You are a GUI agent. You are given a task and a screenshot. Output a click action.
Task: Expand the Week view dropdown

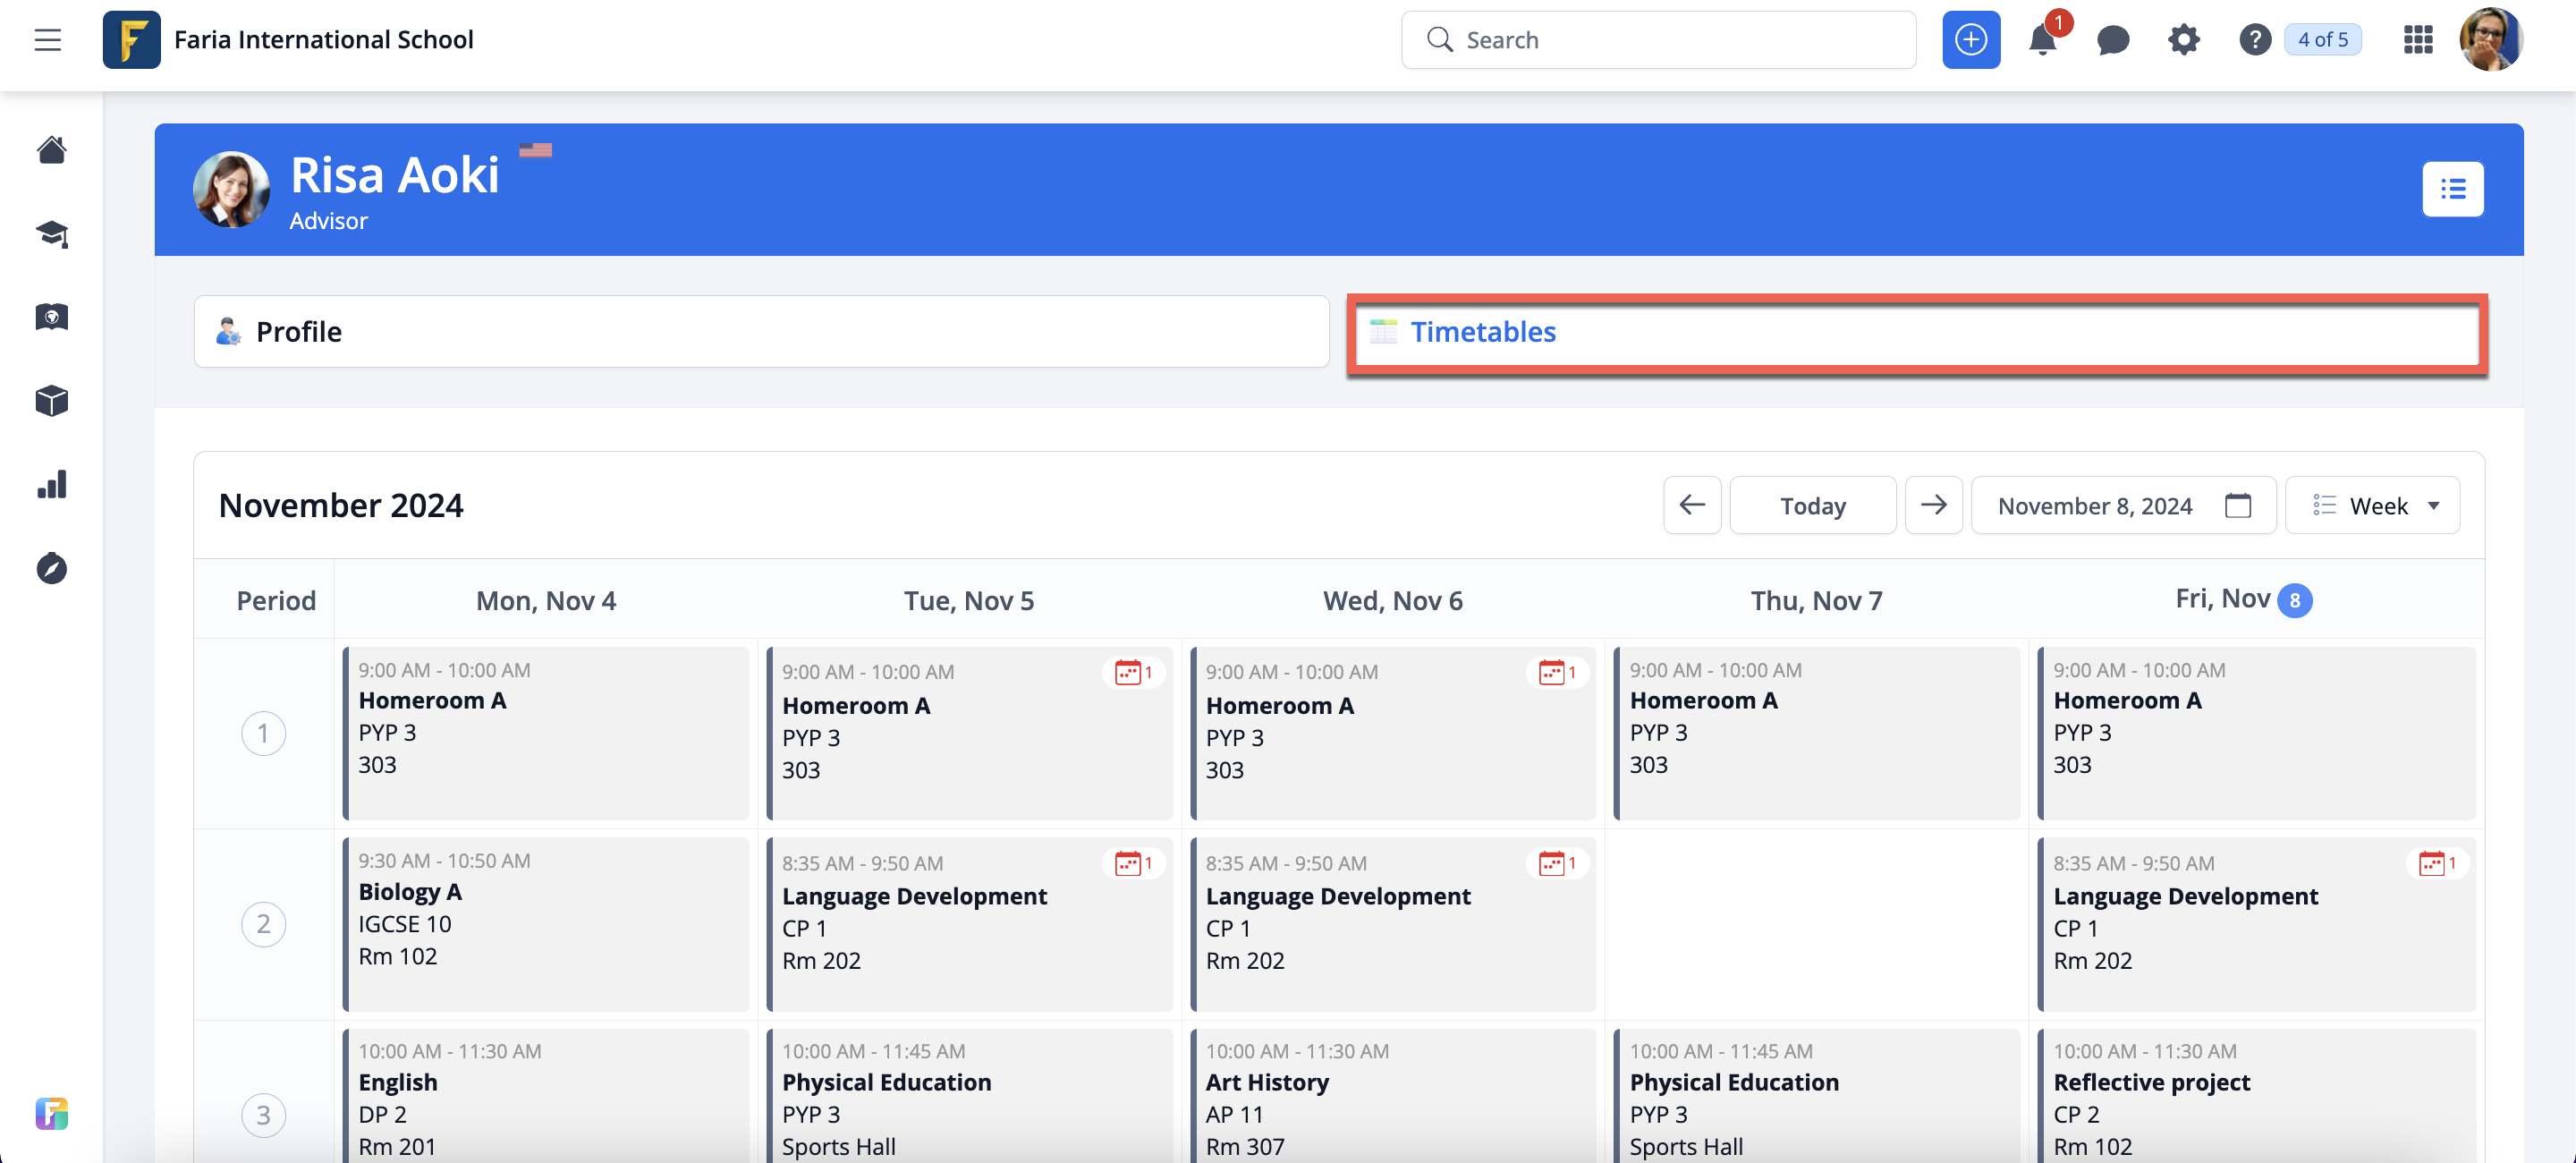(2372, 506)
